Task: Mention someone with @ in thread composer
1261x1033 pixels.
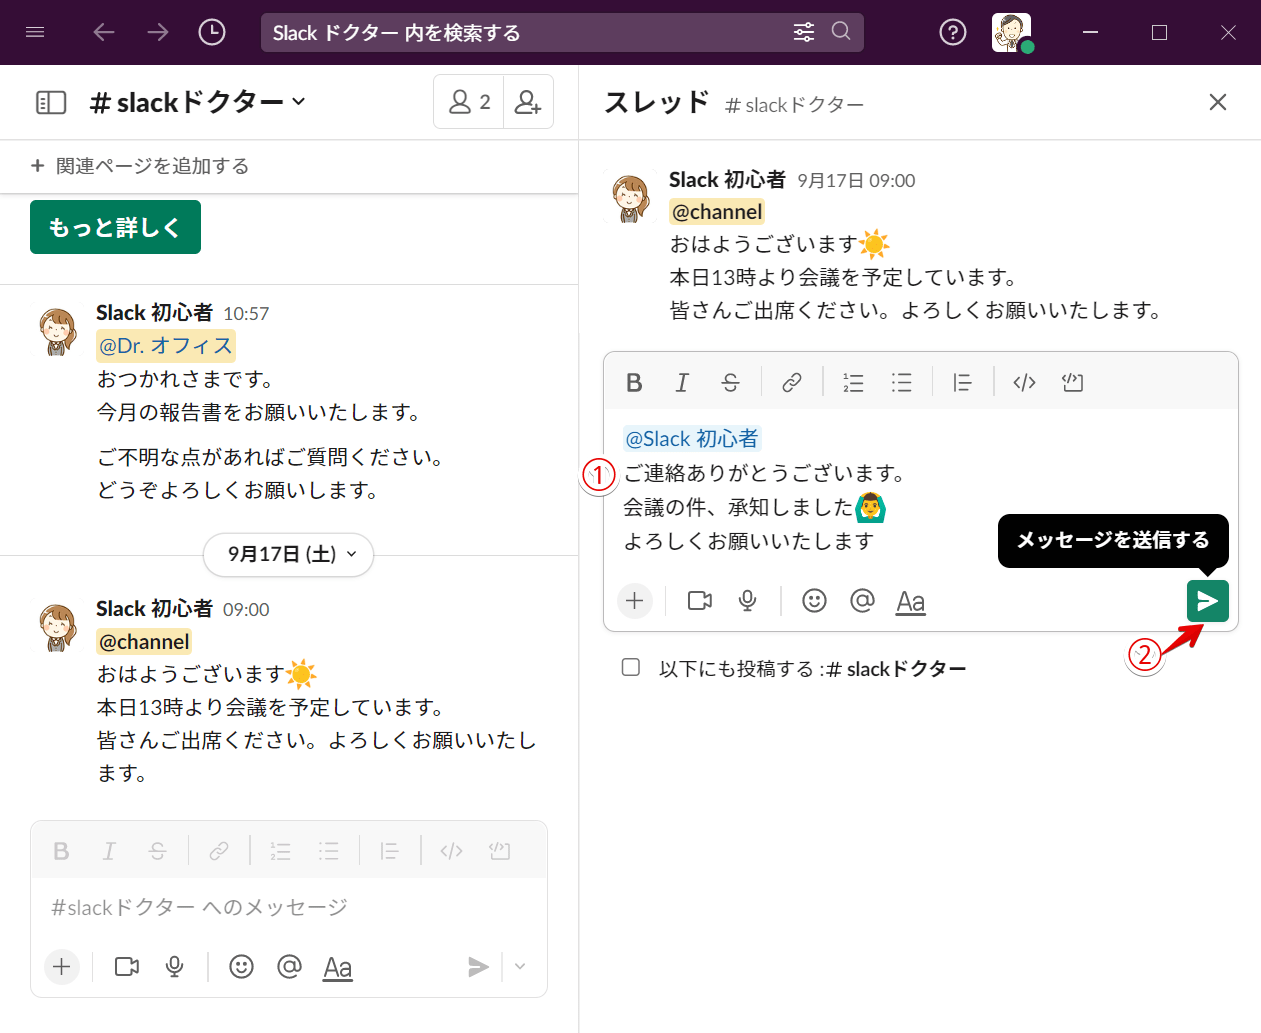Action: 862,601
